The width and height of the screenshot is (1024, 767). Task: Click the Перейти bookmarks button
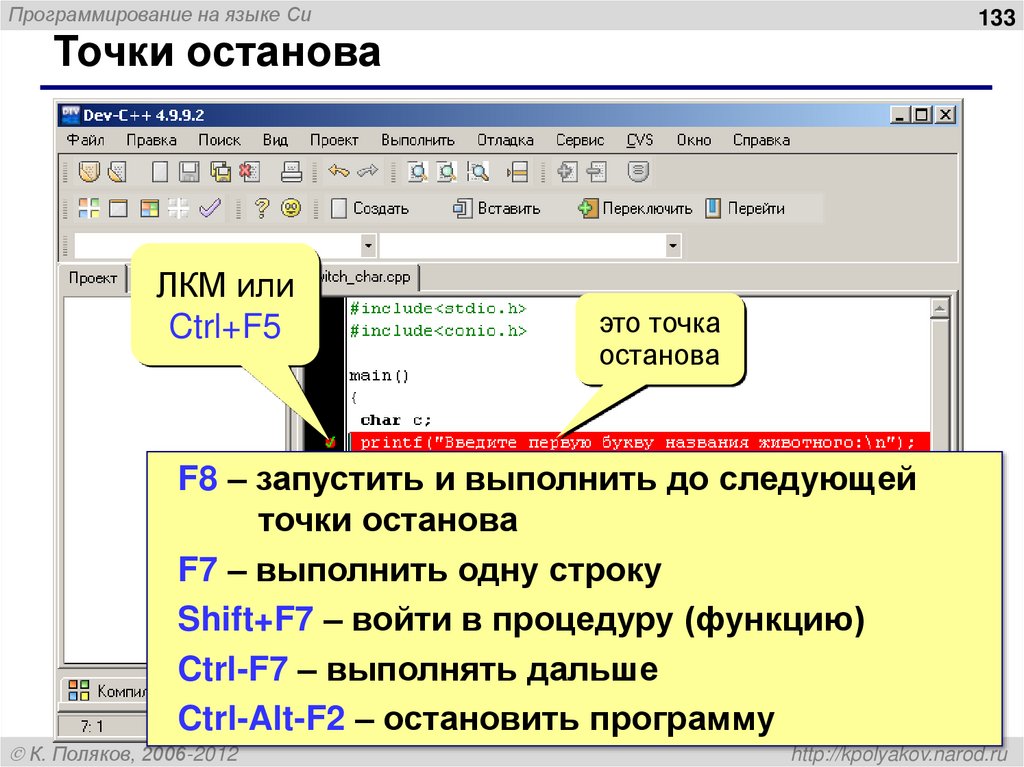tap(745, 208)
